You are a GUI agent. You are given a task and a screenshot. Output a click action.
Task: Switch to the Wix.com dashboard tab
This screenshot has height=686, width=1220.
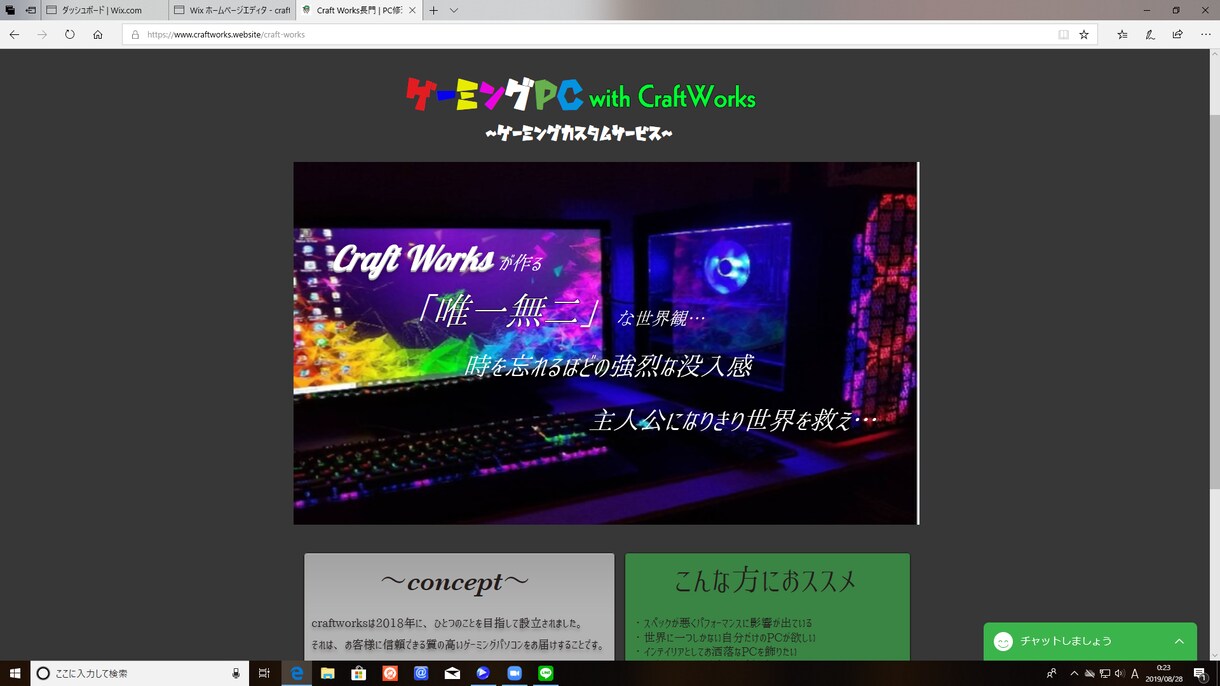[104, 10]
